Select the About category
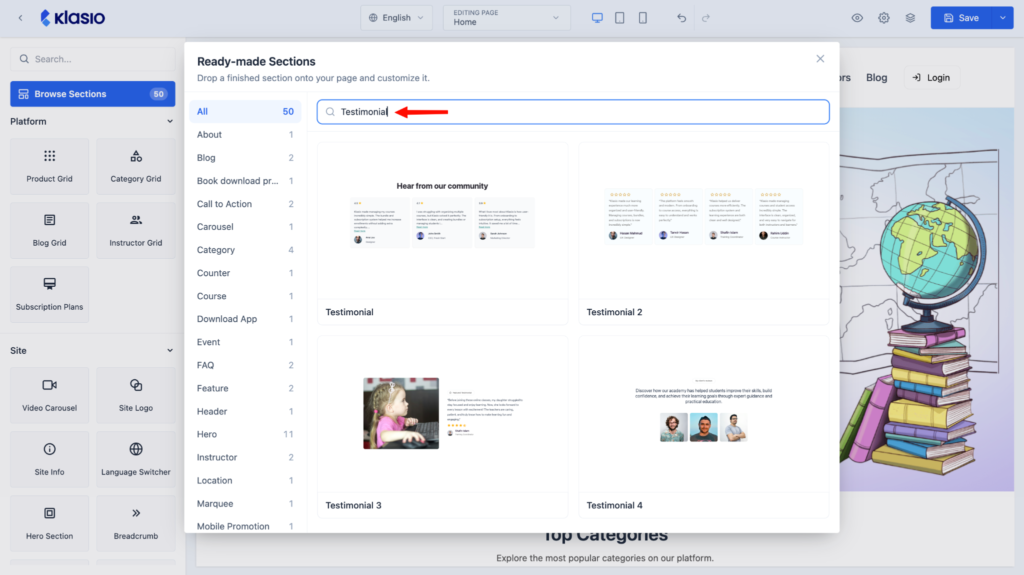Viewport: 1024px width, 575px height. pyautogui.click(x=245, y=135)
